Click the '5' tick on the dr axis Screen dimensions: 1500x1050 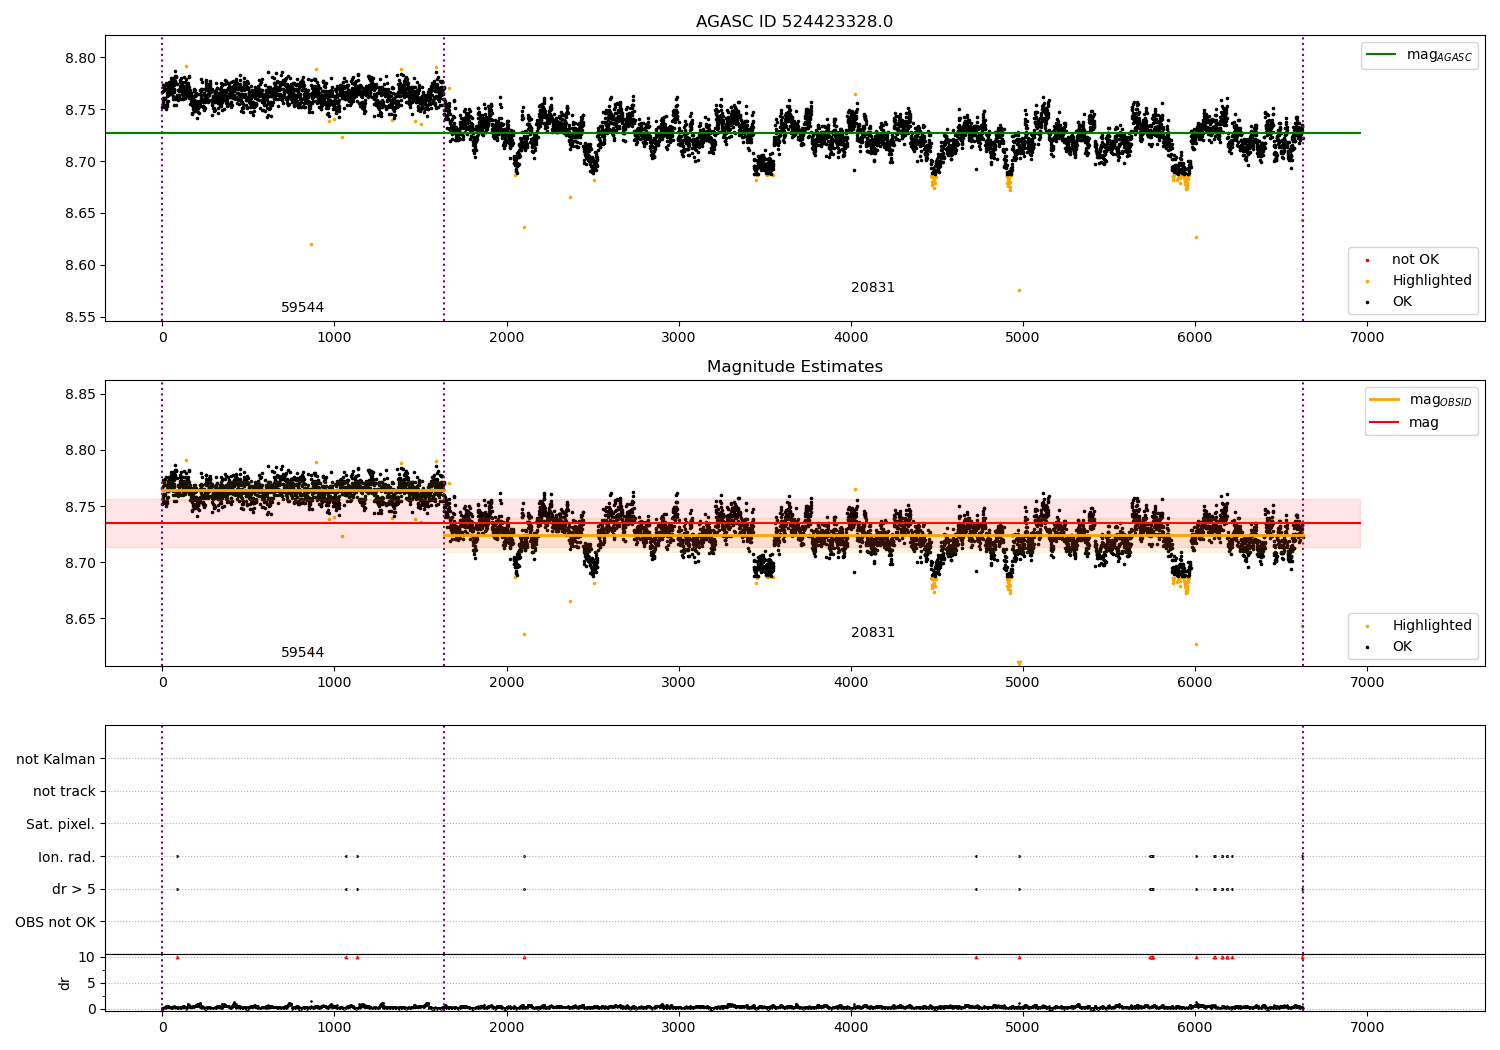(91, 983)
